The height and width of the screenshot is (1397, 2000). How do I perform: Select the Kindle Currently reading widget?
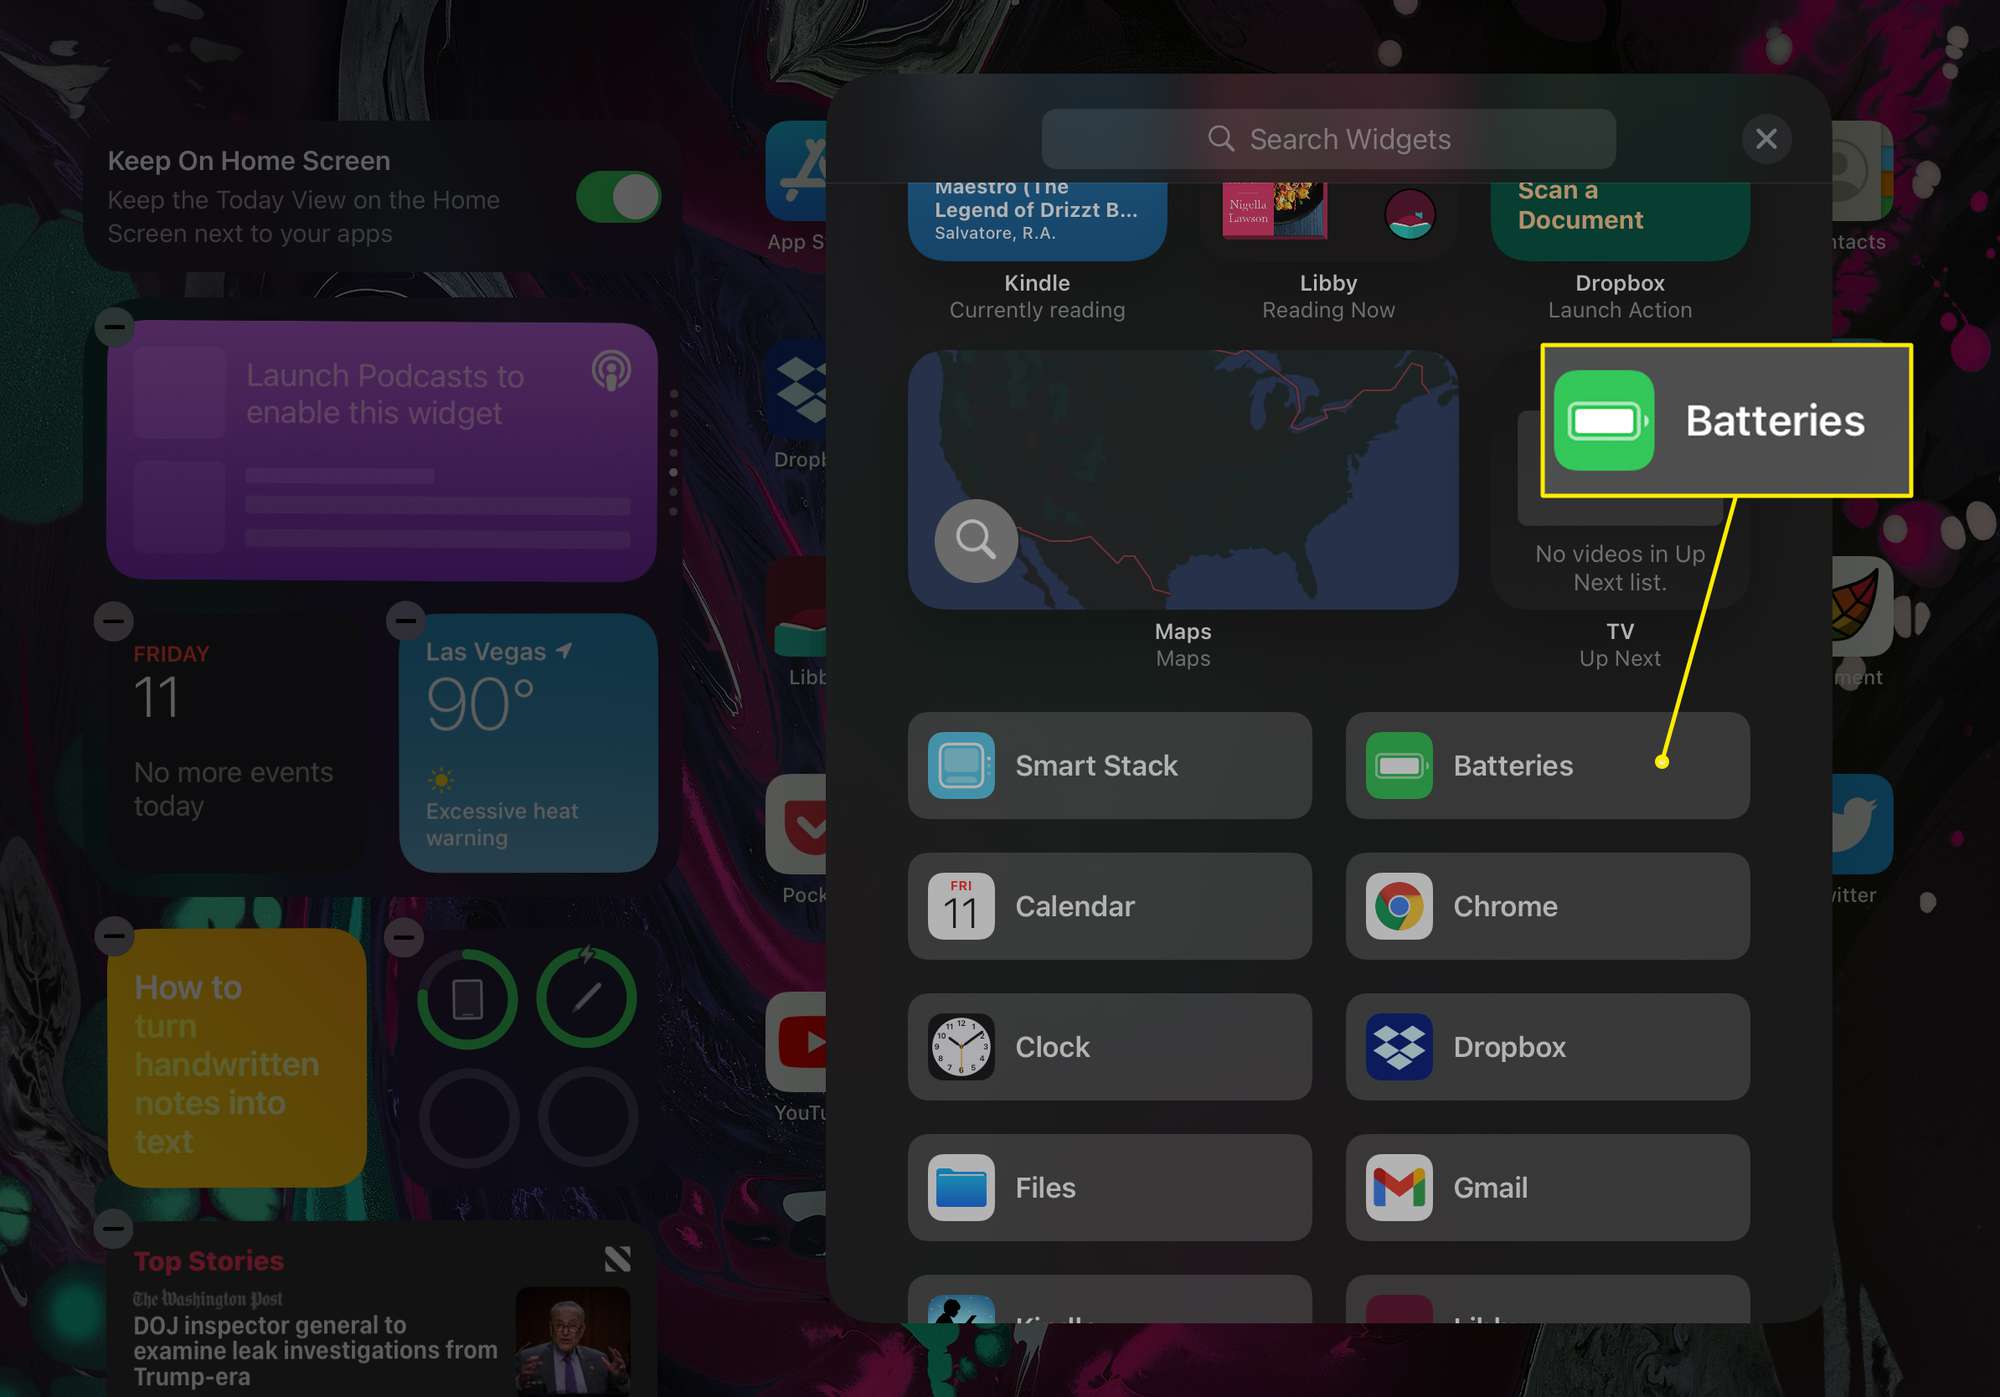point(1037,221)
